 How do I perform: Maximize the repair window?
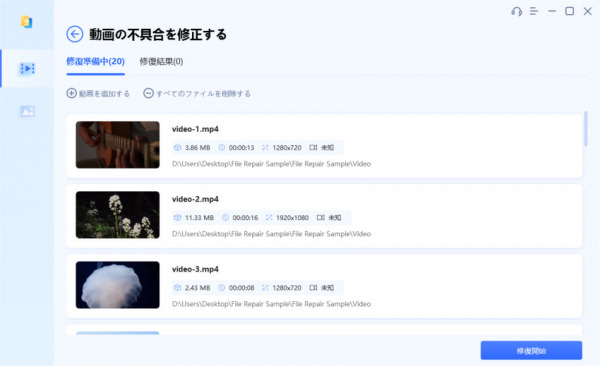pyautogui.click(x=569, y=11)
